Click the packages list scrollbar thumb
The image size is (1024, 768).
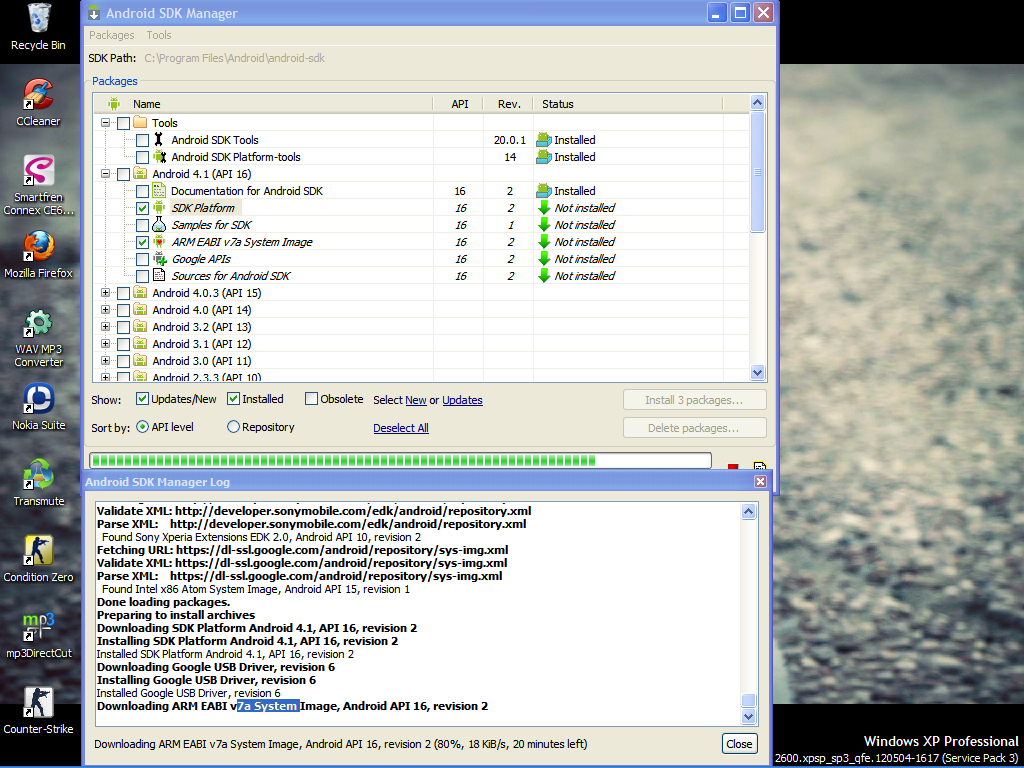(758, 172)
